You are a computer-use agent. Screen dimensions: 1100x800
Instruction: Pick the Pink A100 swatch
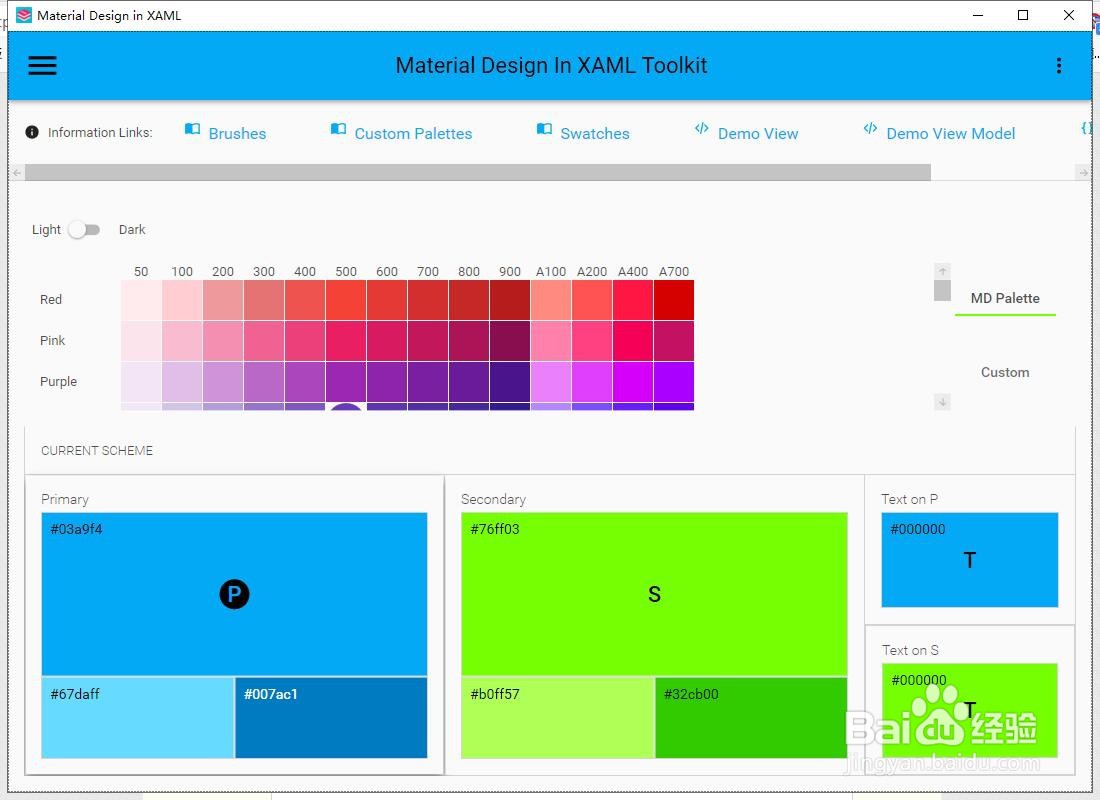tap(551, 341)
